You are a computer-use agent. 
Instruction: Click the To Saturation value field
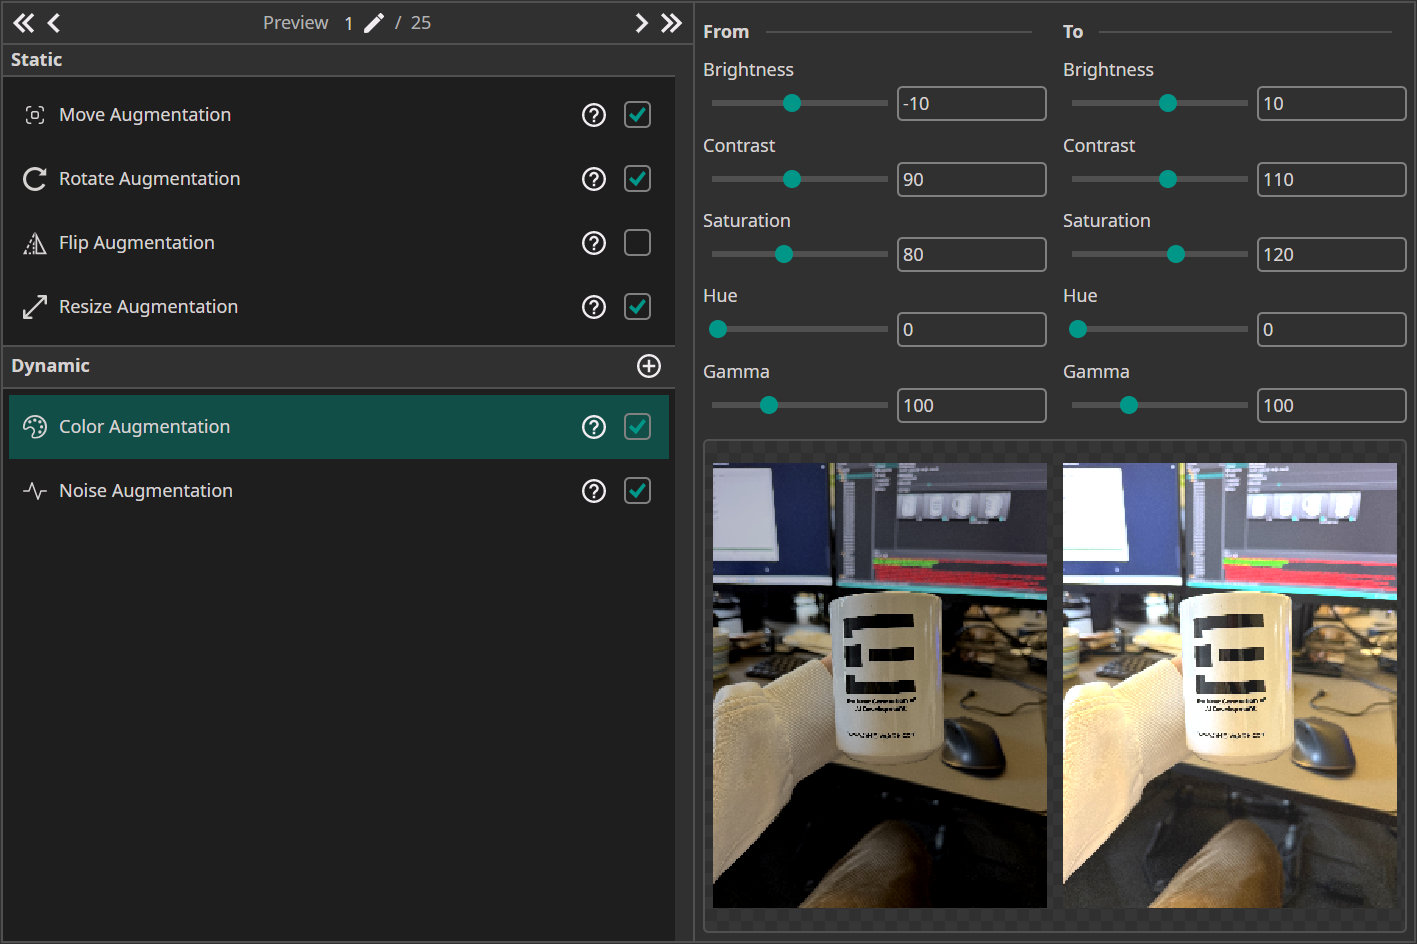(1330, 254)
